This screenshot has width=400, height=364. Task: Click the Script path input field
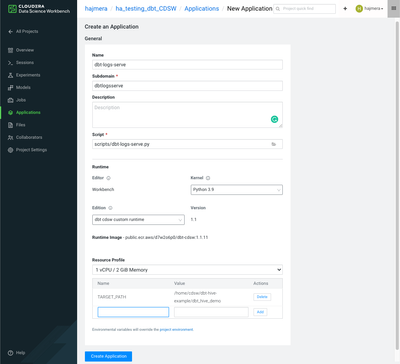187,144
